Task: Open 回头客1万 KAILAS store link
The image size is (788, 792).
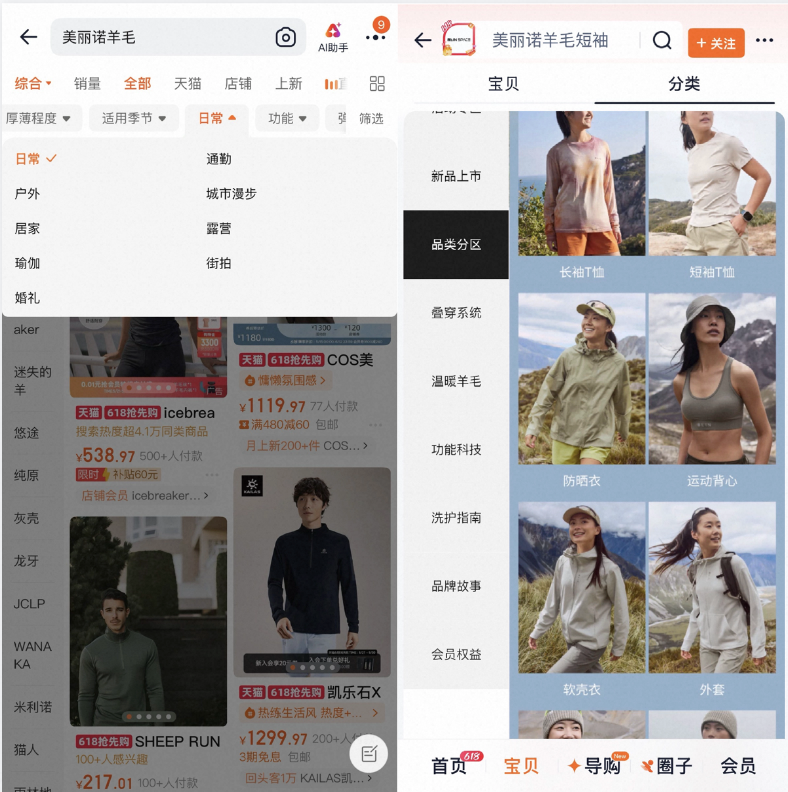Action: pos(307,778)
